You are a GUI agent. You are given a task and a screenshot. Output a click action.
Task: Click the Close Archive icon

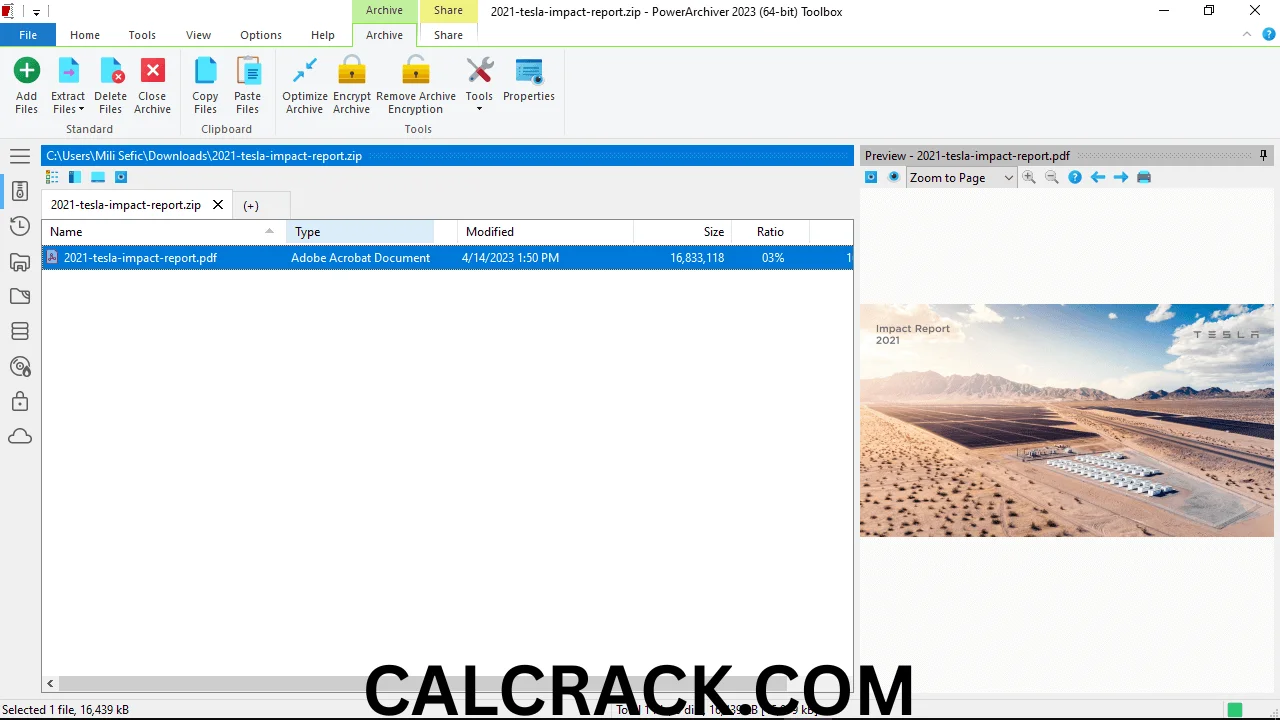click(153, 71)
